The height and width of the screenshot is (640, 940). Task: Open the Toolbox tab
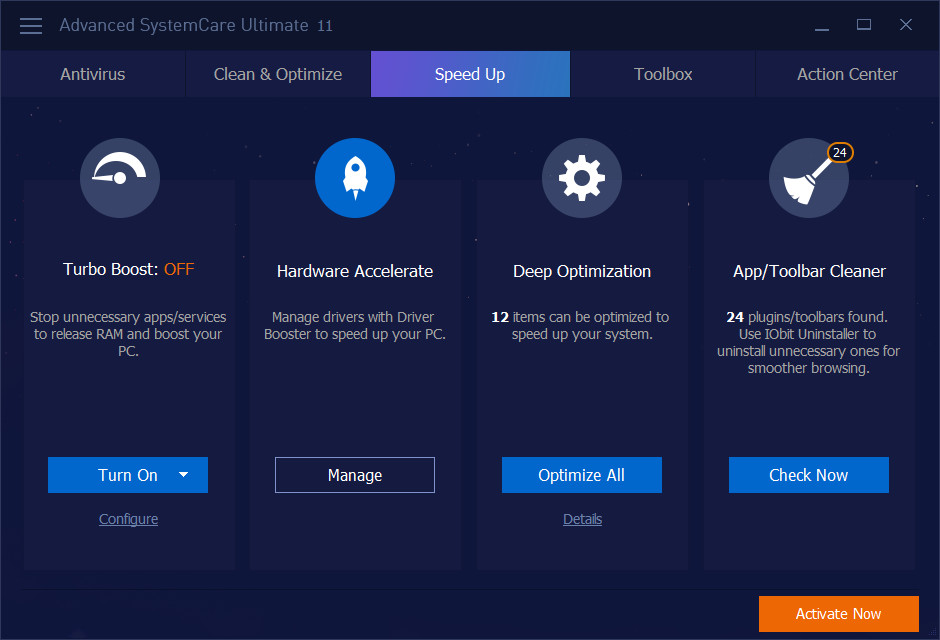pyautogui.click(x=663, y=74)
